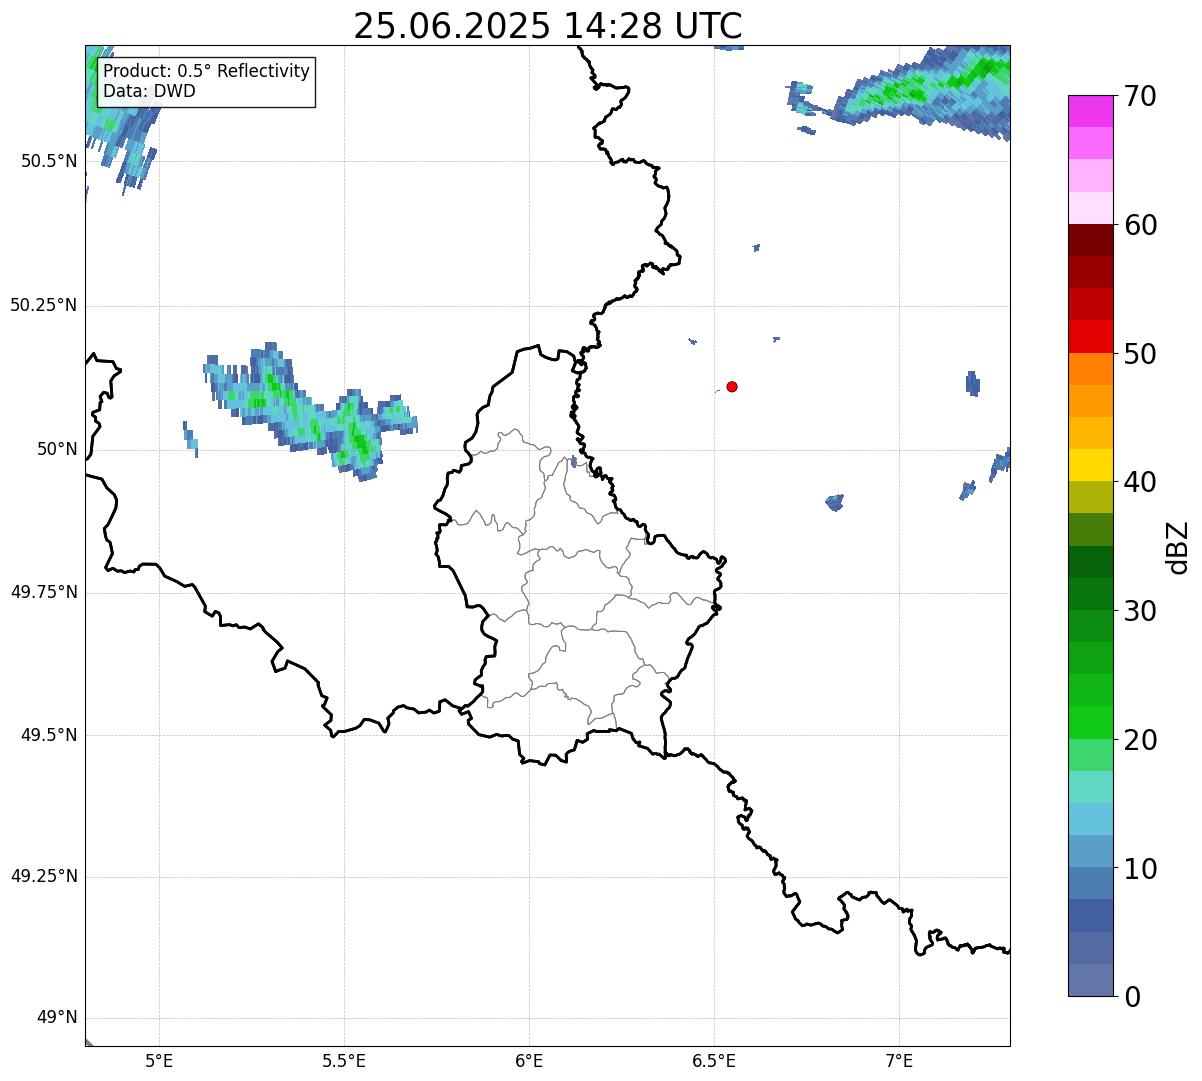Select the yellow colorbar segment near 40
This screenshot has width=1202, height=1081.
pyautogui.click(x=1090, y=465)
